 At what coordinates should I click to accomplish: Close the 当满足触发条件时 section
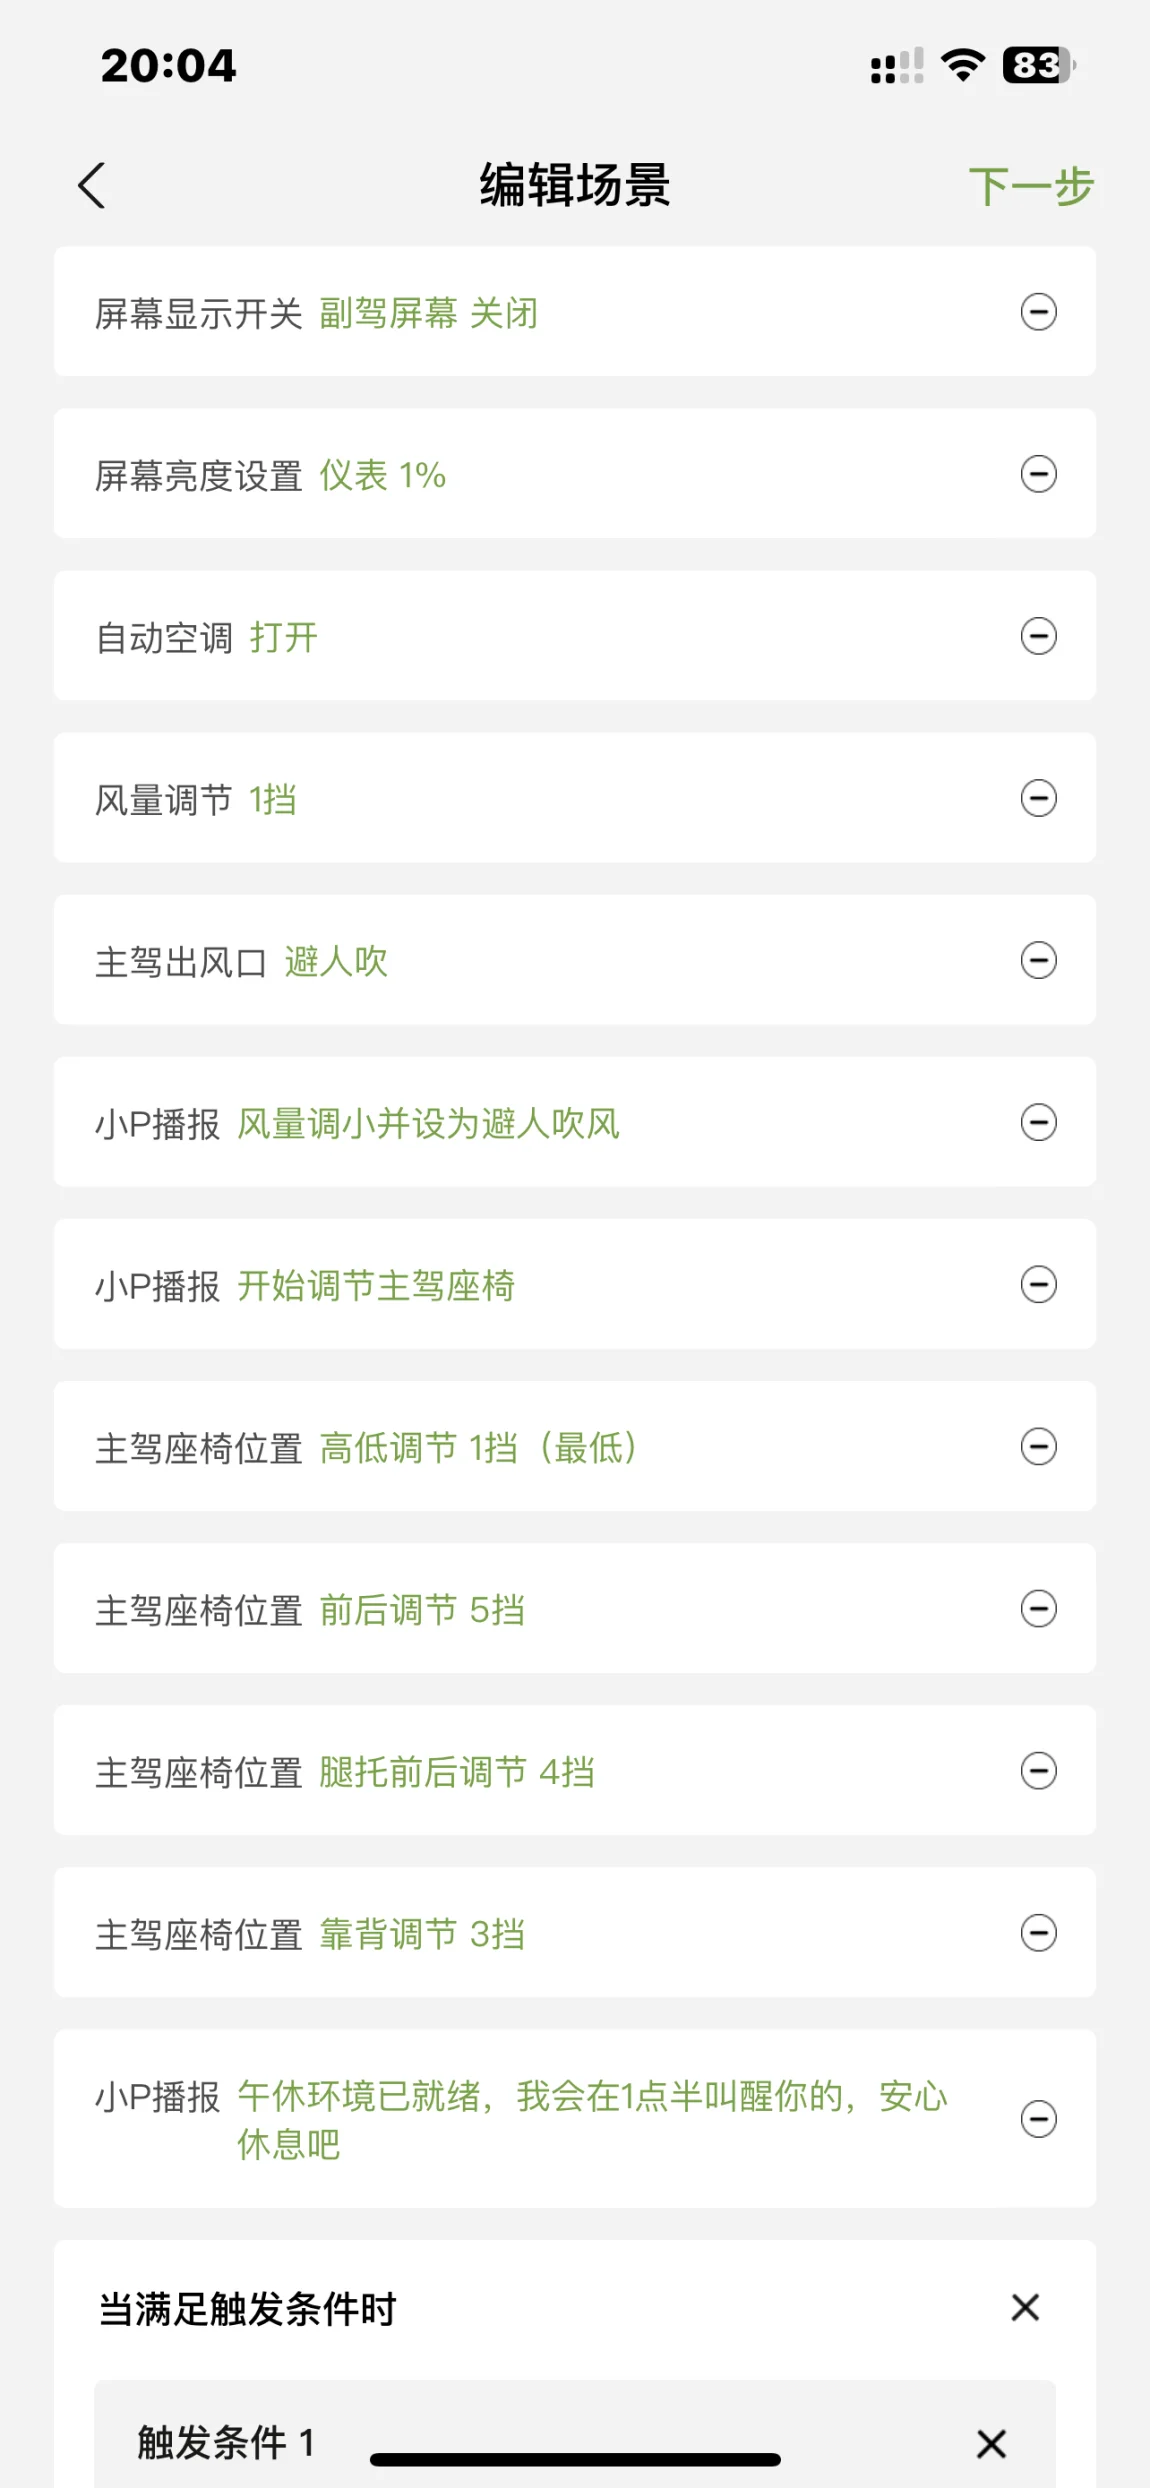[1025, 2308]
